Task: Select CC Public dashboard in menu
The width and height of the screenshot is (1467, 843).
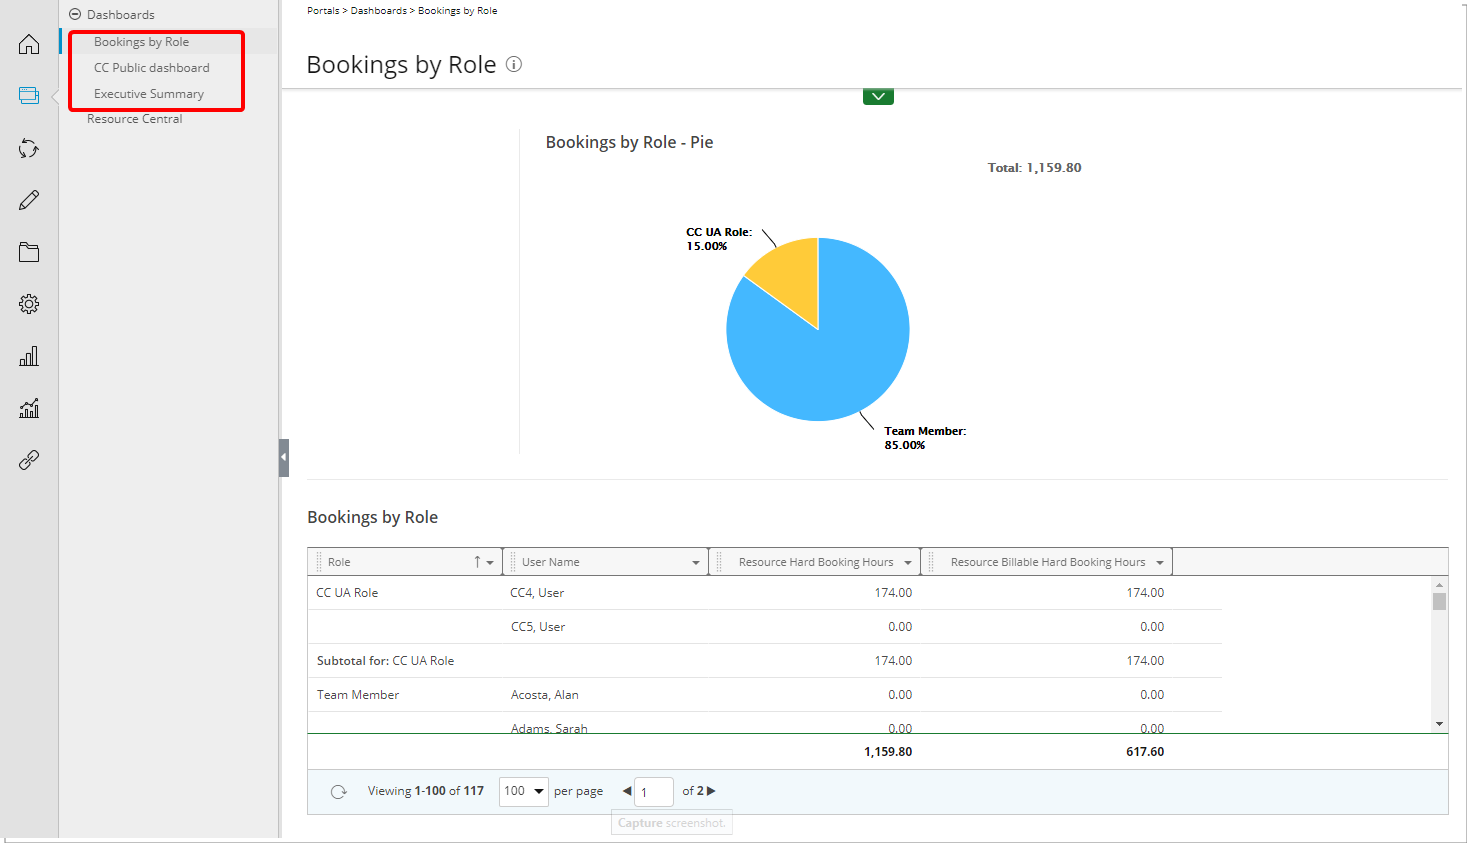Action: click(x=152, y=68)
